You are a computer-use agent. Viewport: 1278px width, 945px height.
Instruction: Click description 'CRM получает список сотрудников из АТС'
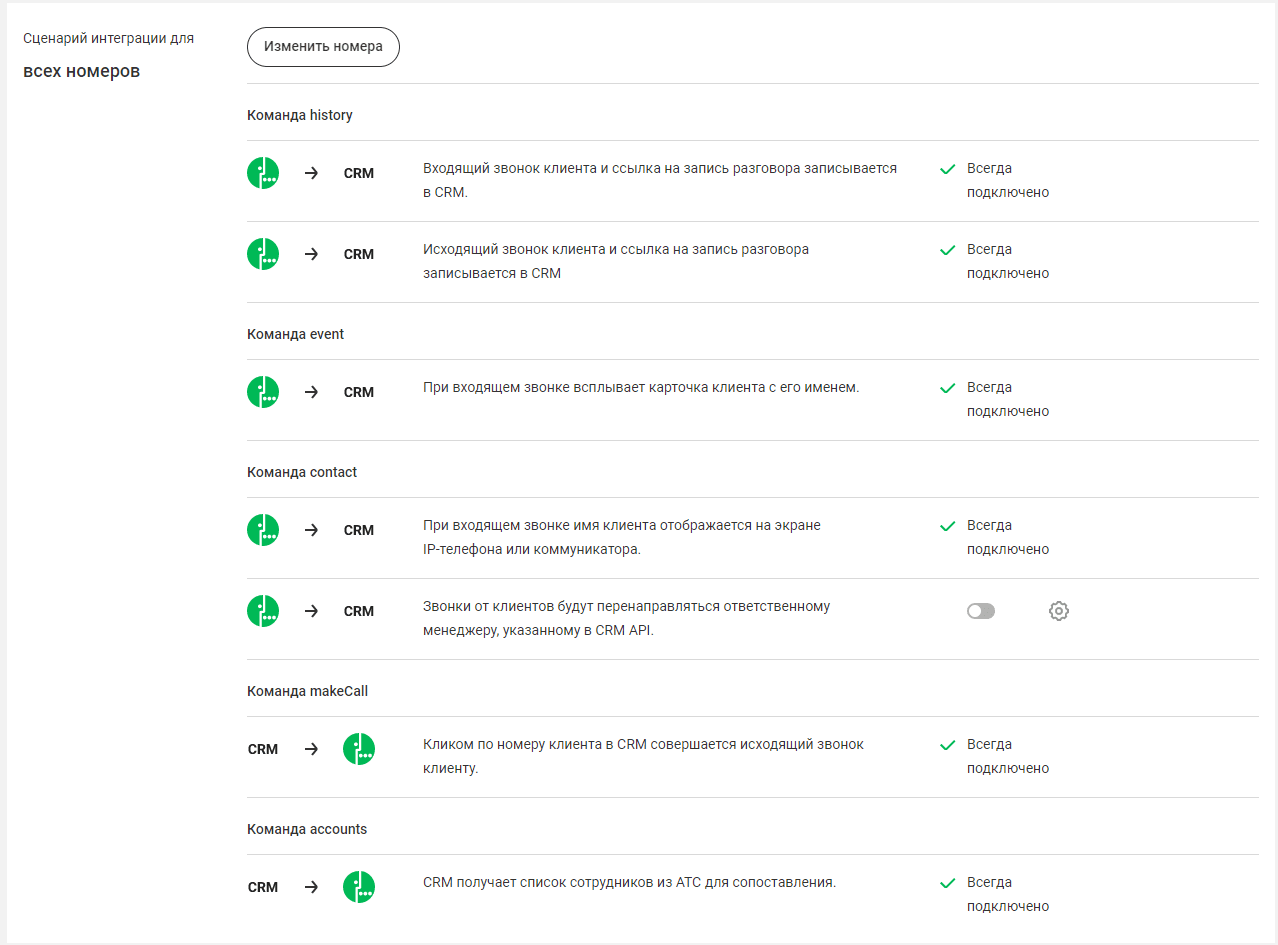[629, 883]
